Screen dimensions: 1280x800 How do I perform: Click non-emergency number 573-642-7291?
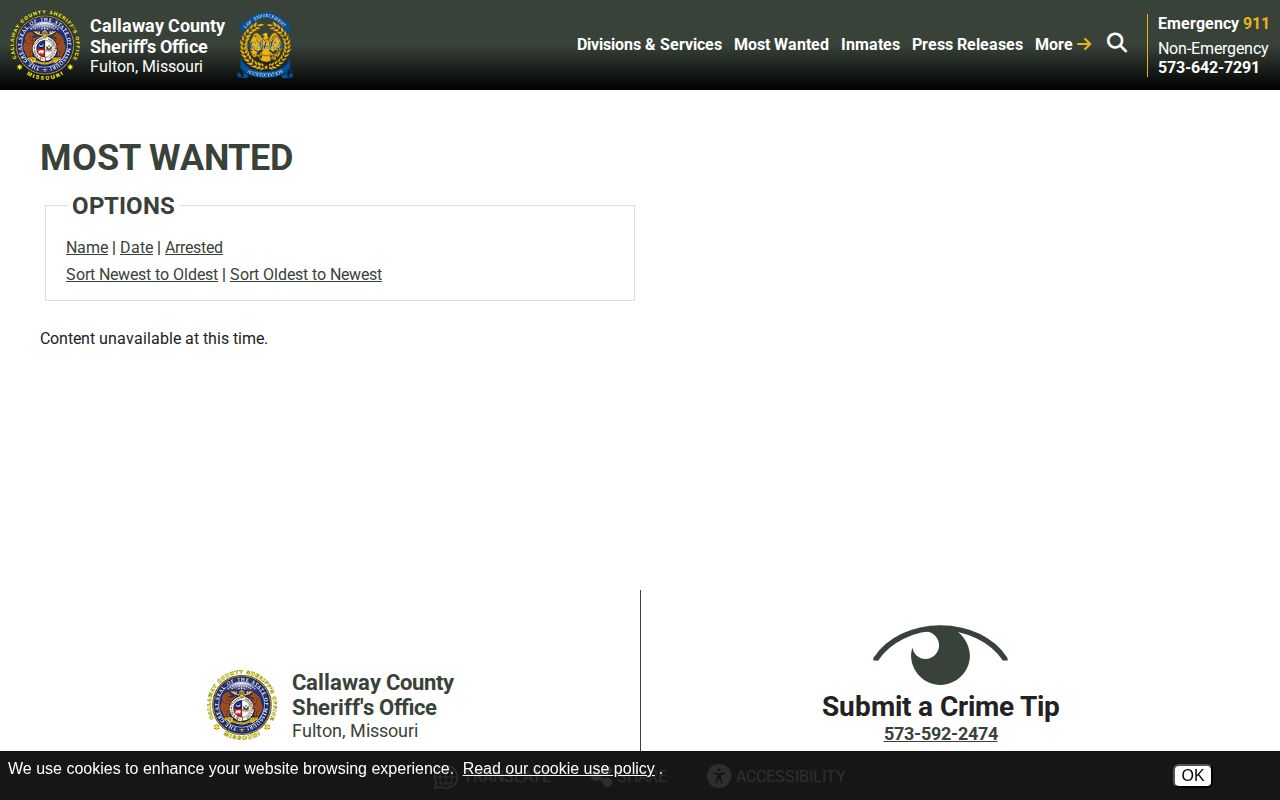(x=1209, y=67)
